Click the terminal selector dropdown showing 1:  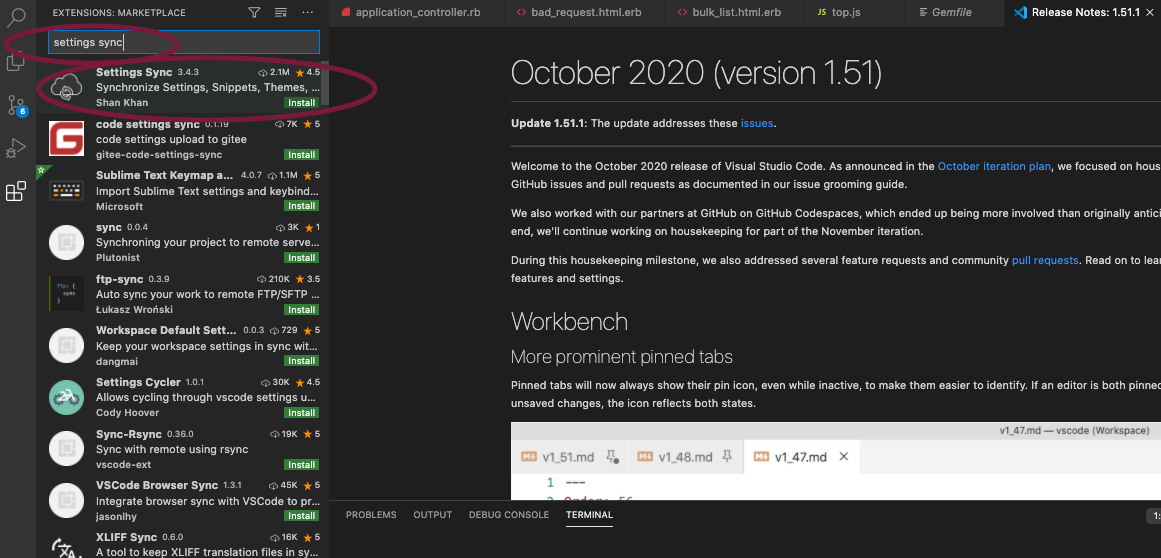pos(1154,515)
